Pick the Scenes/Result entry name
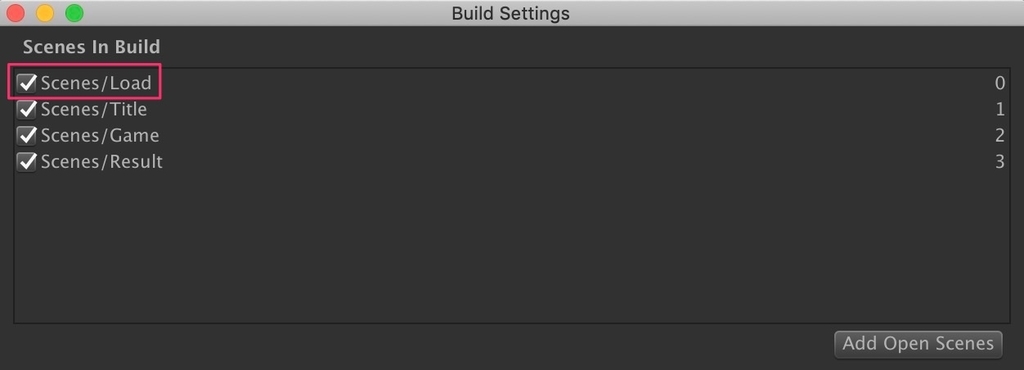Screen dimensions: 1024x370 [102, 161]
